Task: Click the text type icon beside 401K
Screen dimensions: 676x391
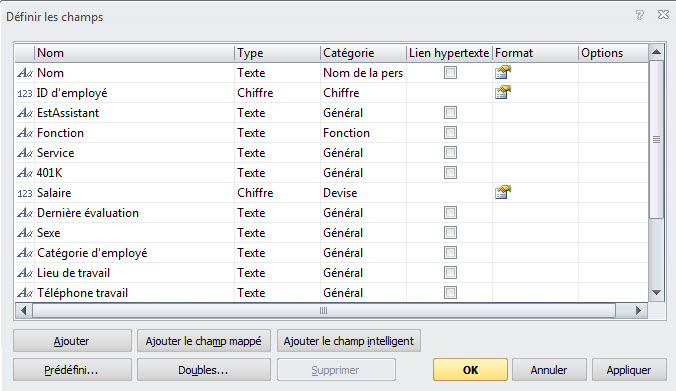Action: click(x=25, y=173)
